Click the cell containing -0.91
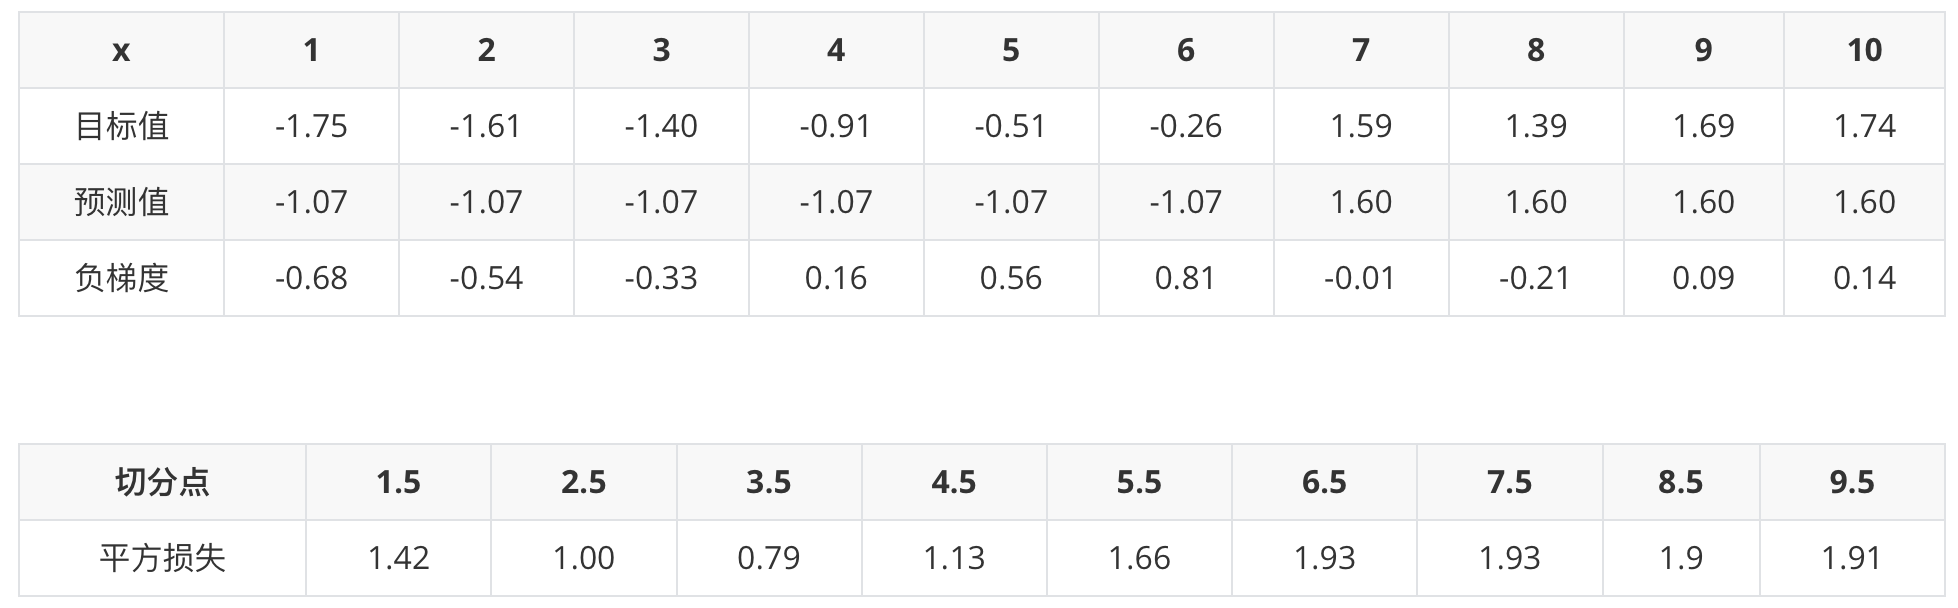The height and width of the screenshot is (608, 1958). coord(836,126)
